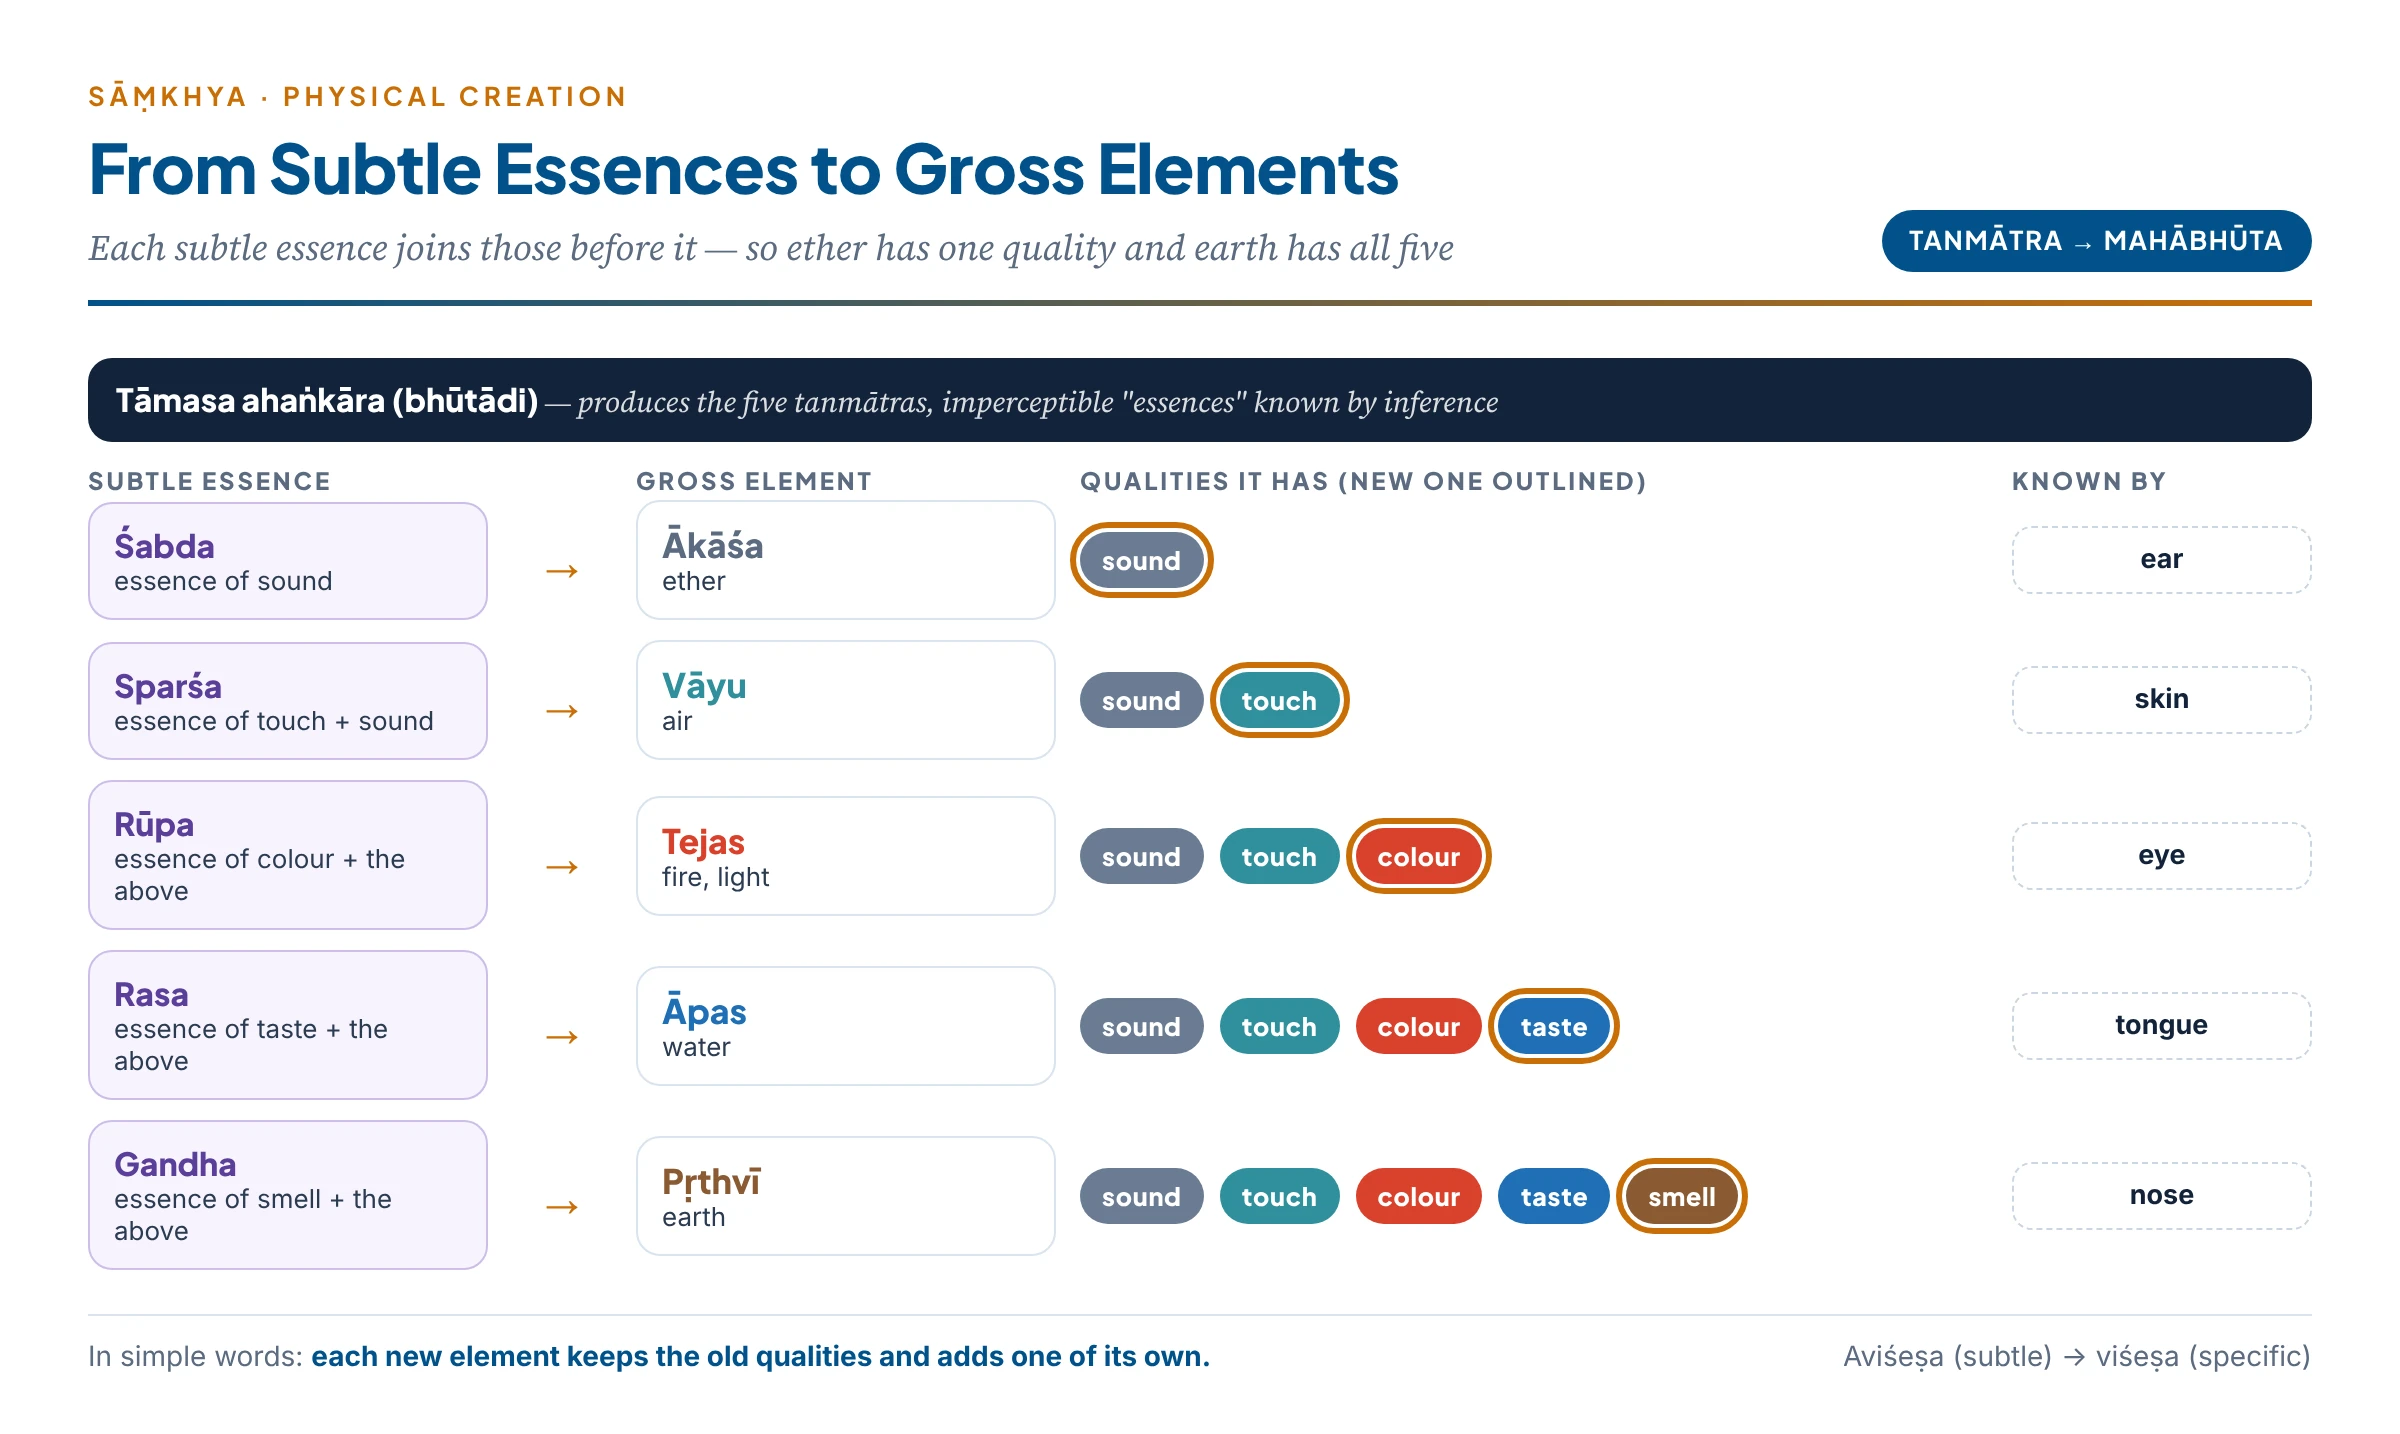This screenshot has height=1434, width=2400.
Task: Click the arrow between Rūpa and Tejas
Action: tap(562, 867)
